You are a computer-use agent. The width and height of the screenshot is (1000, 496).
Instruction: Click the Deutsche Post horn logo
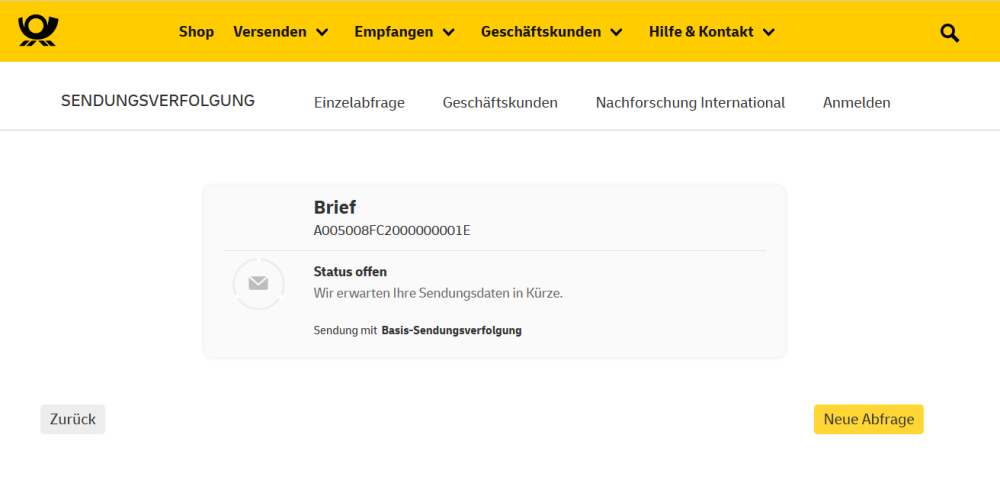click(38, 31)
